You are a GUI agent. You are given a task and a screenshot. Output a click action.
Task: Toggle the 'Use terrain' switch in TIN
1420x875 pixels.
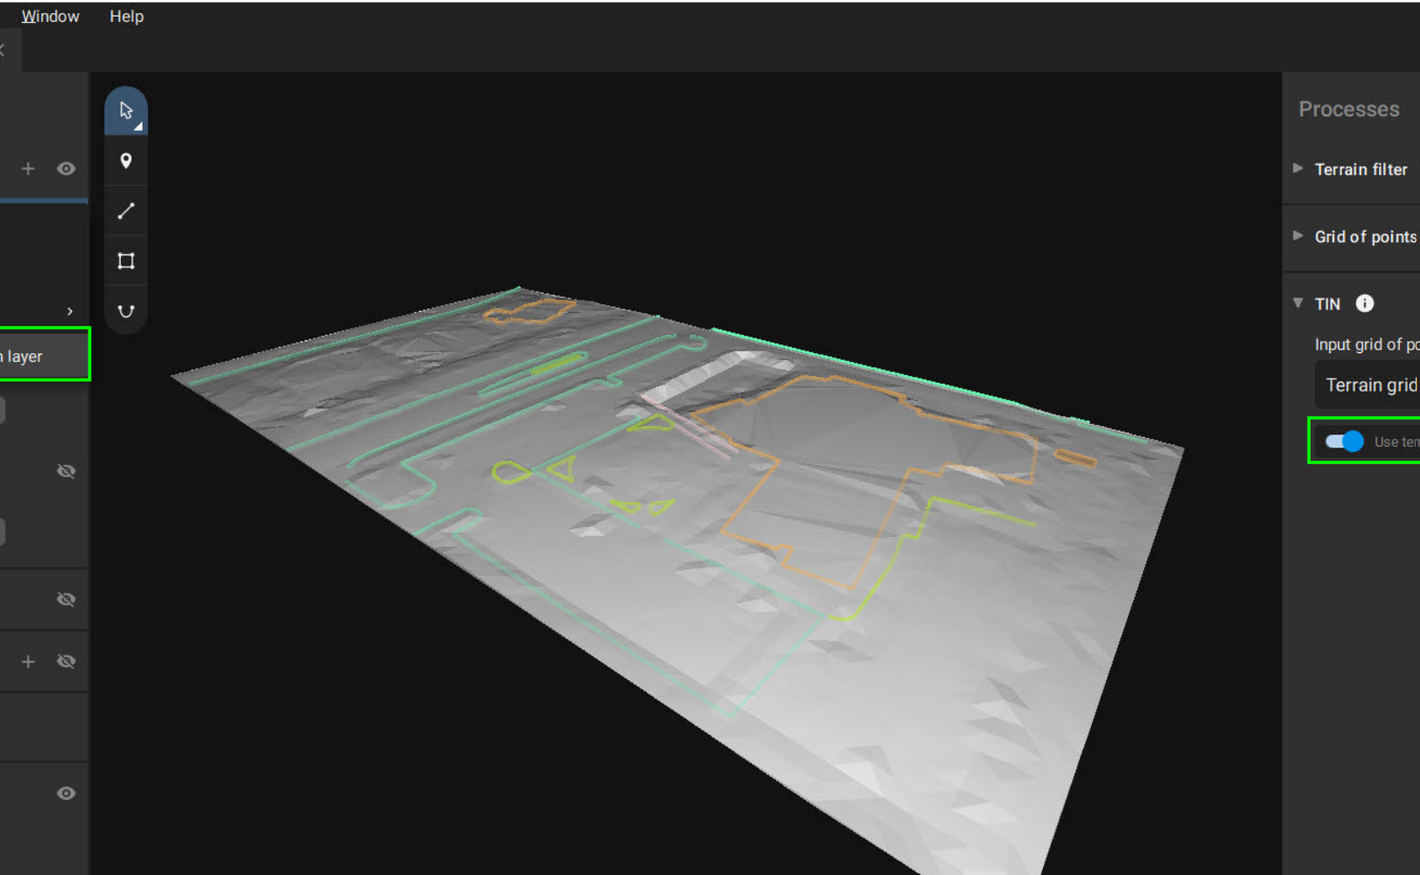click(x=1344, y=441)
